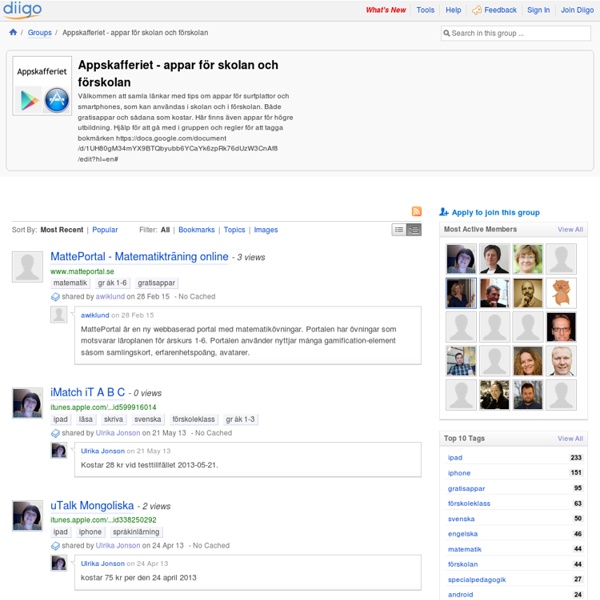Select ipad in Top 10 Tags
Image resolution: width=600 pixels, height=600 pixels.
[455, 458]
